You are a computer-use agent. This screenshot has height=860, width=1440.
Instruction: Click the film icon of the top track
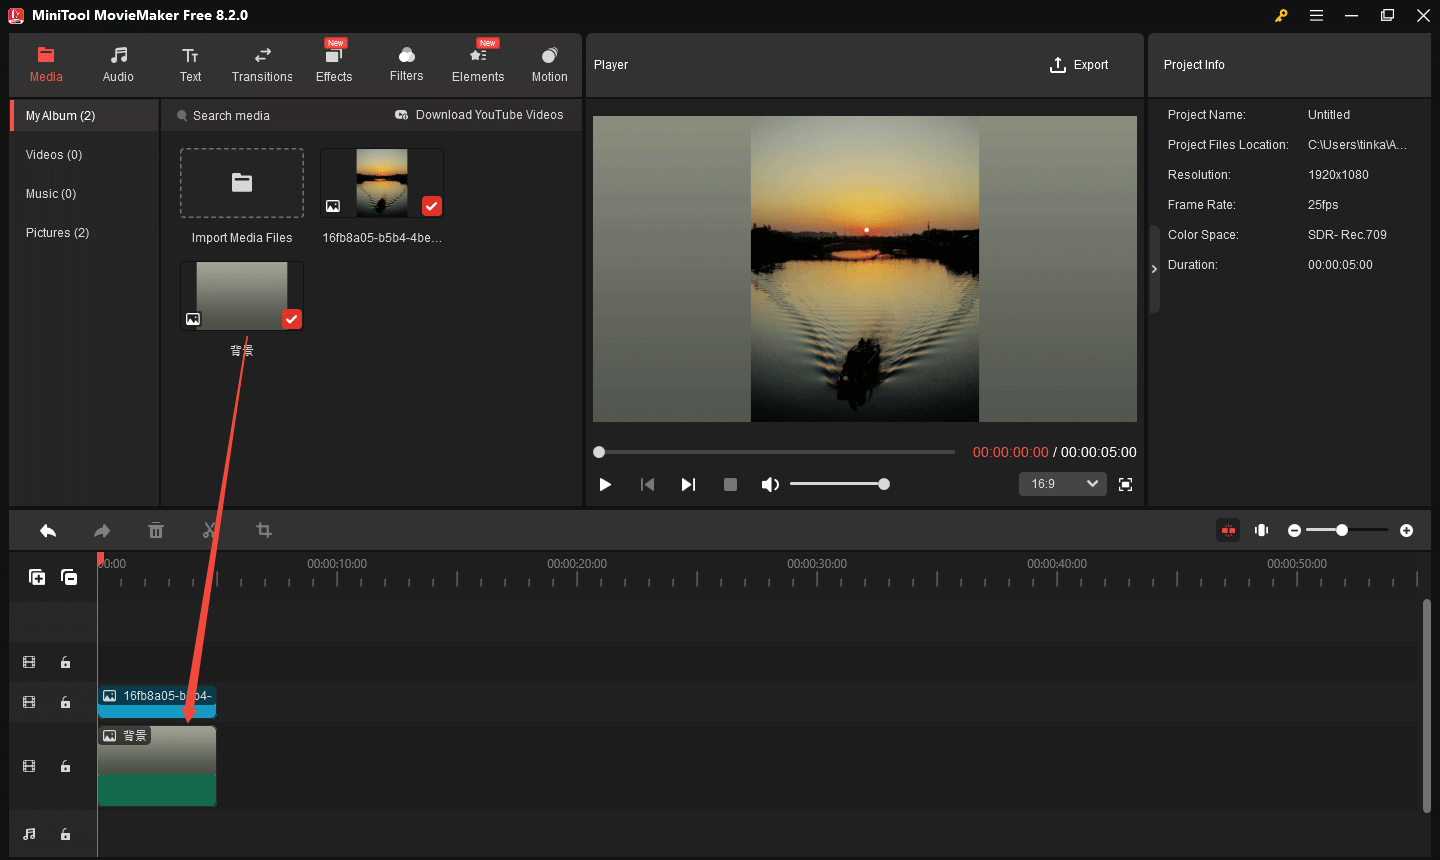[x=29, y=662]
